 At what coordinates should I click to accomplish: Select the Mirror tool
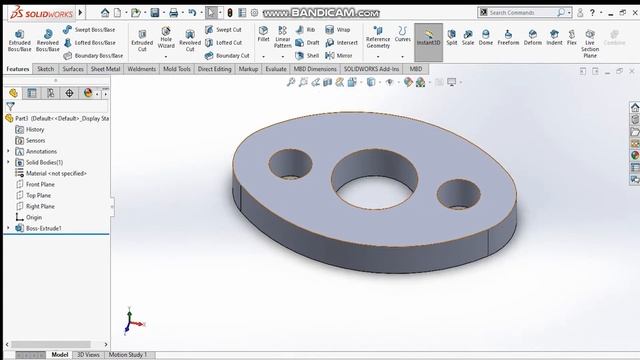pos(339,56)
